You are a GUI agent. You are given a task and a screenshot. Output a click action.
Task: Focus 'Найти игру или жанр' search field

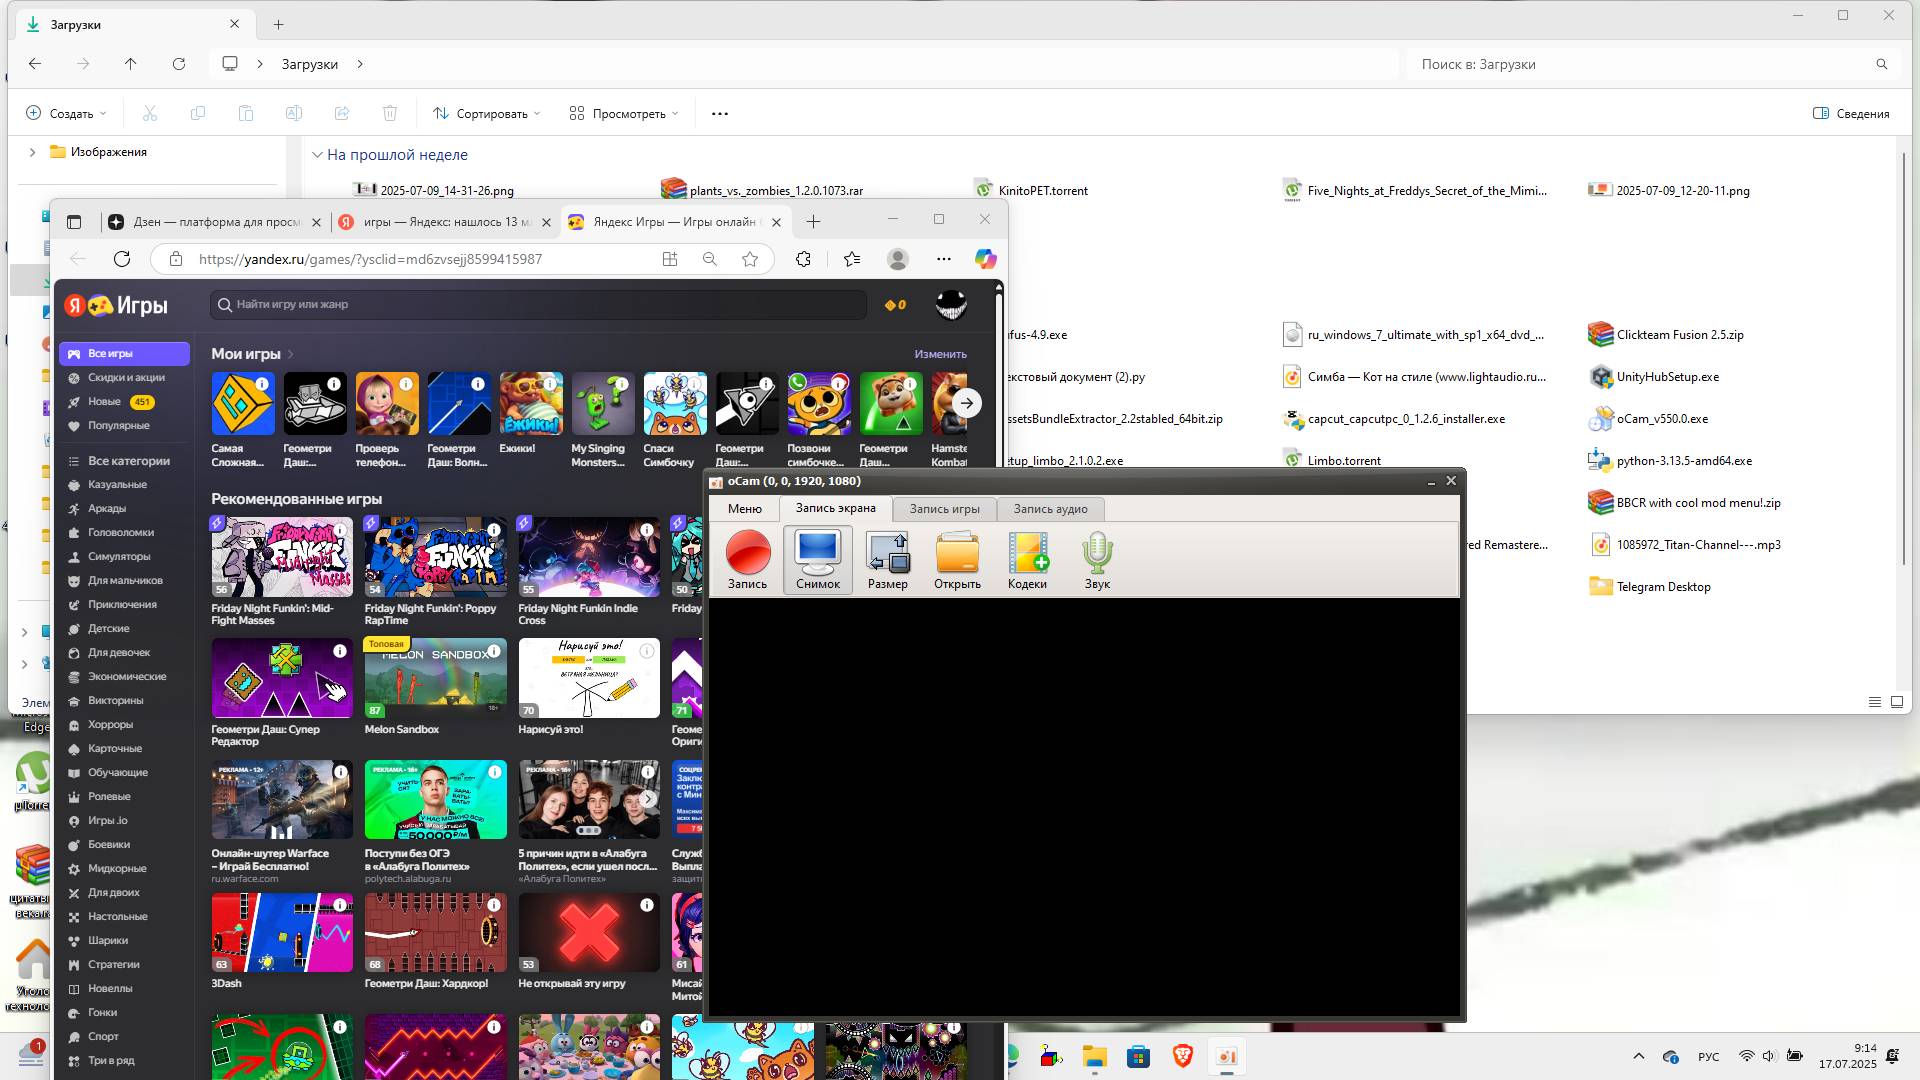[x=538, y=304]
